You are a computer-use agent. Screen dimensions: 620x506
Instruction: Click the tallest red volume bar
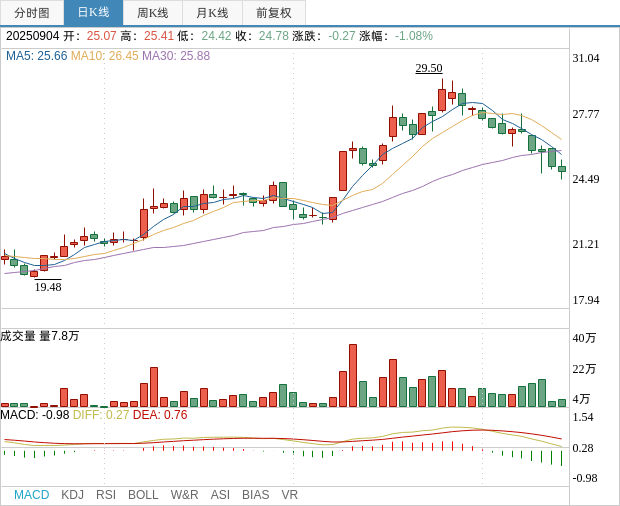(353, 375)
